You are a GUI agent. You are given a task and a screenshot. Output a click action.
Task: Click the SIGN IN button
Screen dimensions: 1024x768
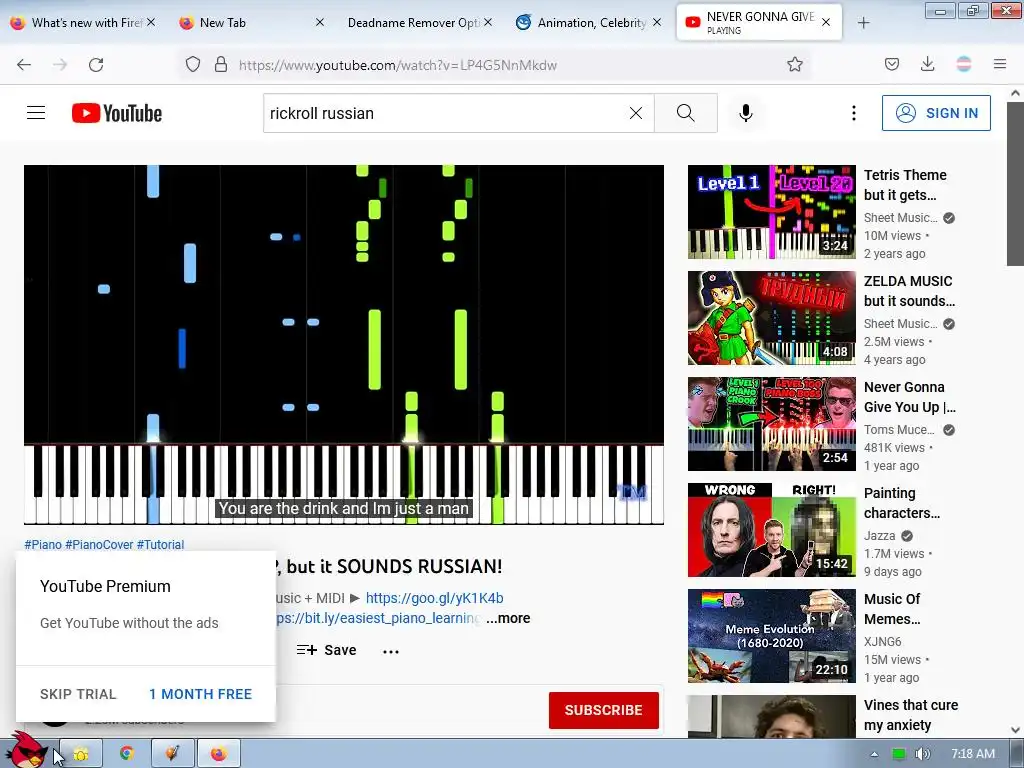[x=936, y=113]
